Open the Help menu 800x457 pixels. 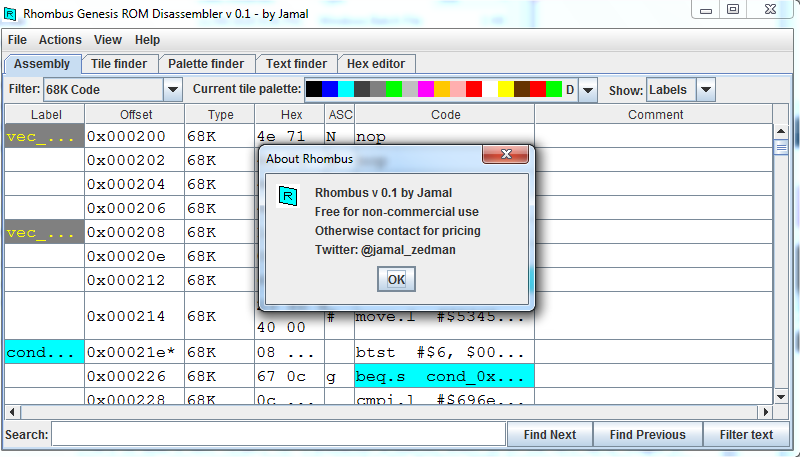pos(147,40)
